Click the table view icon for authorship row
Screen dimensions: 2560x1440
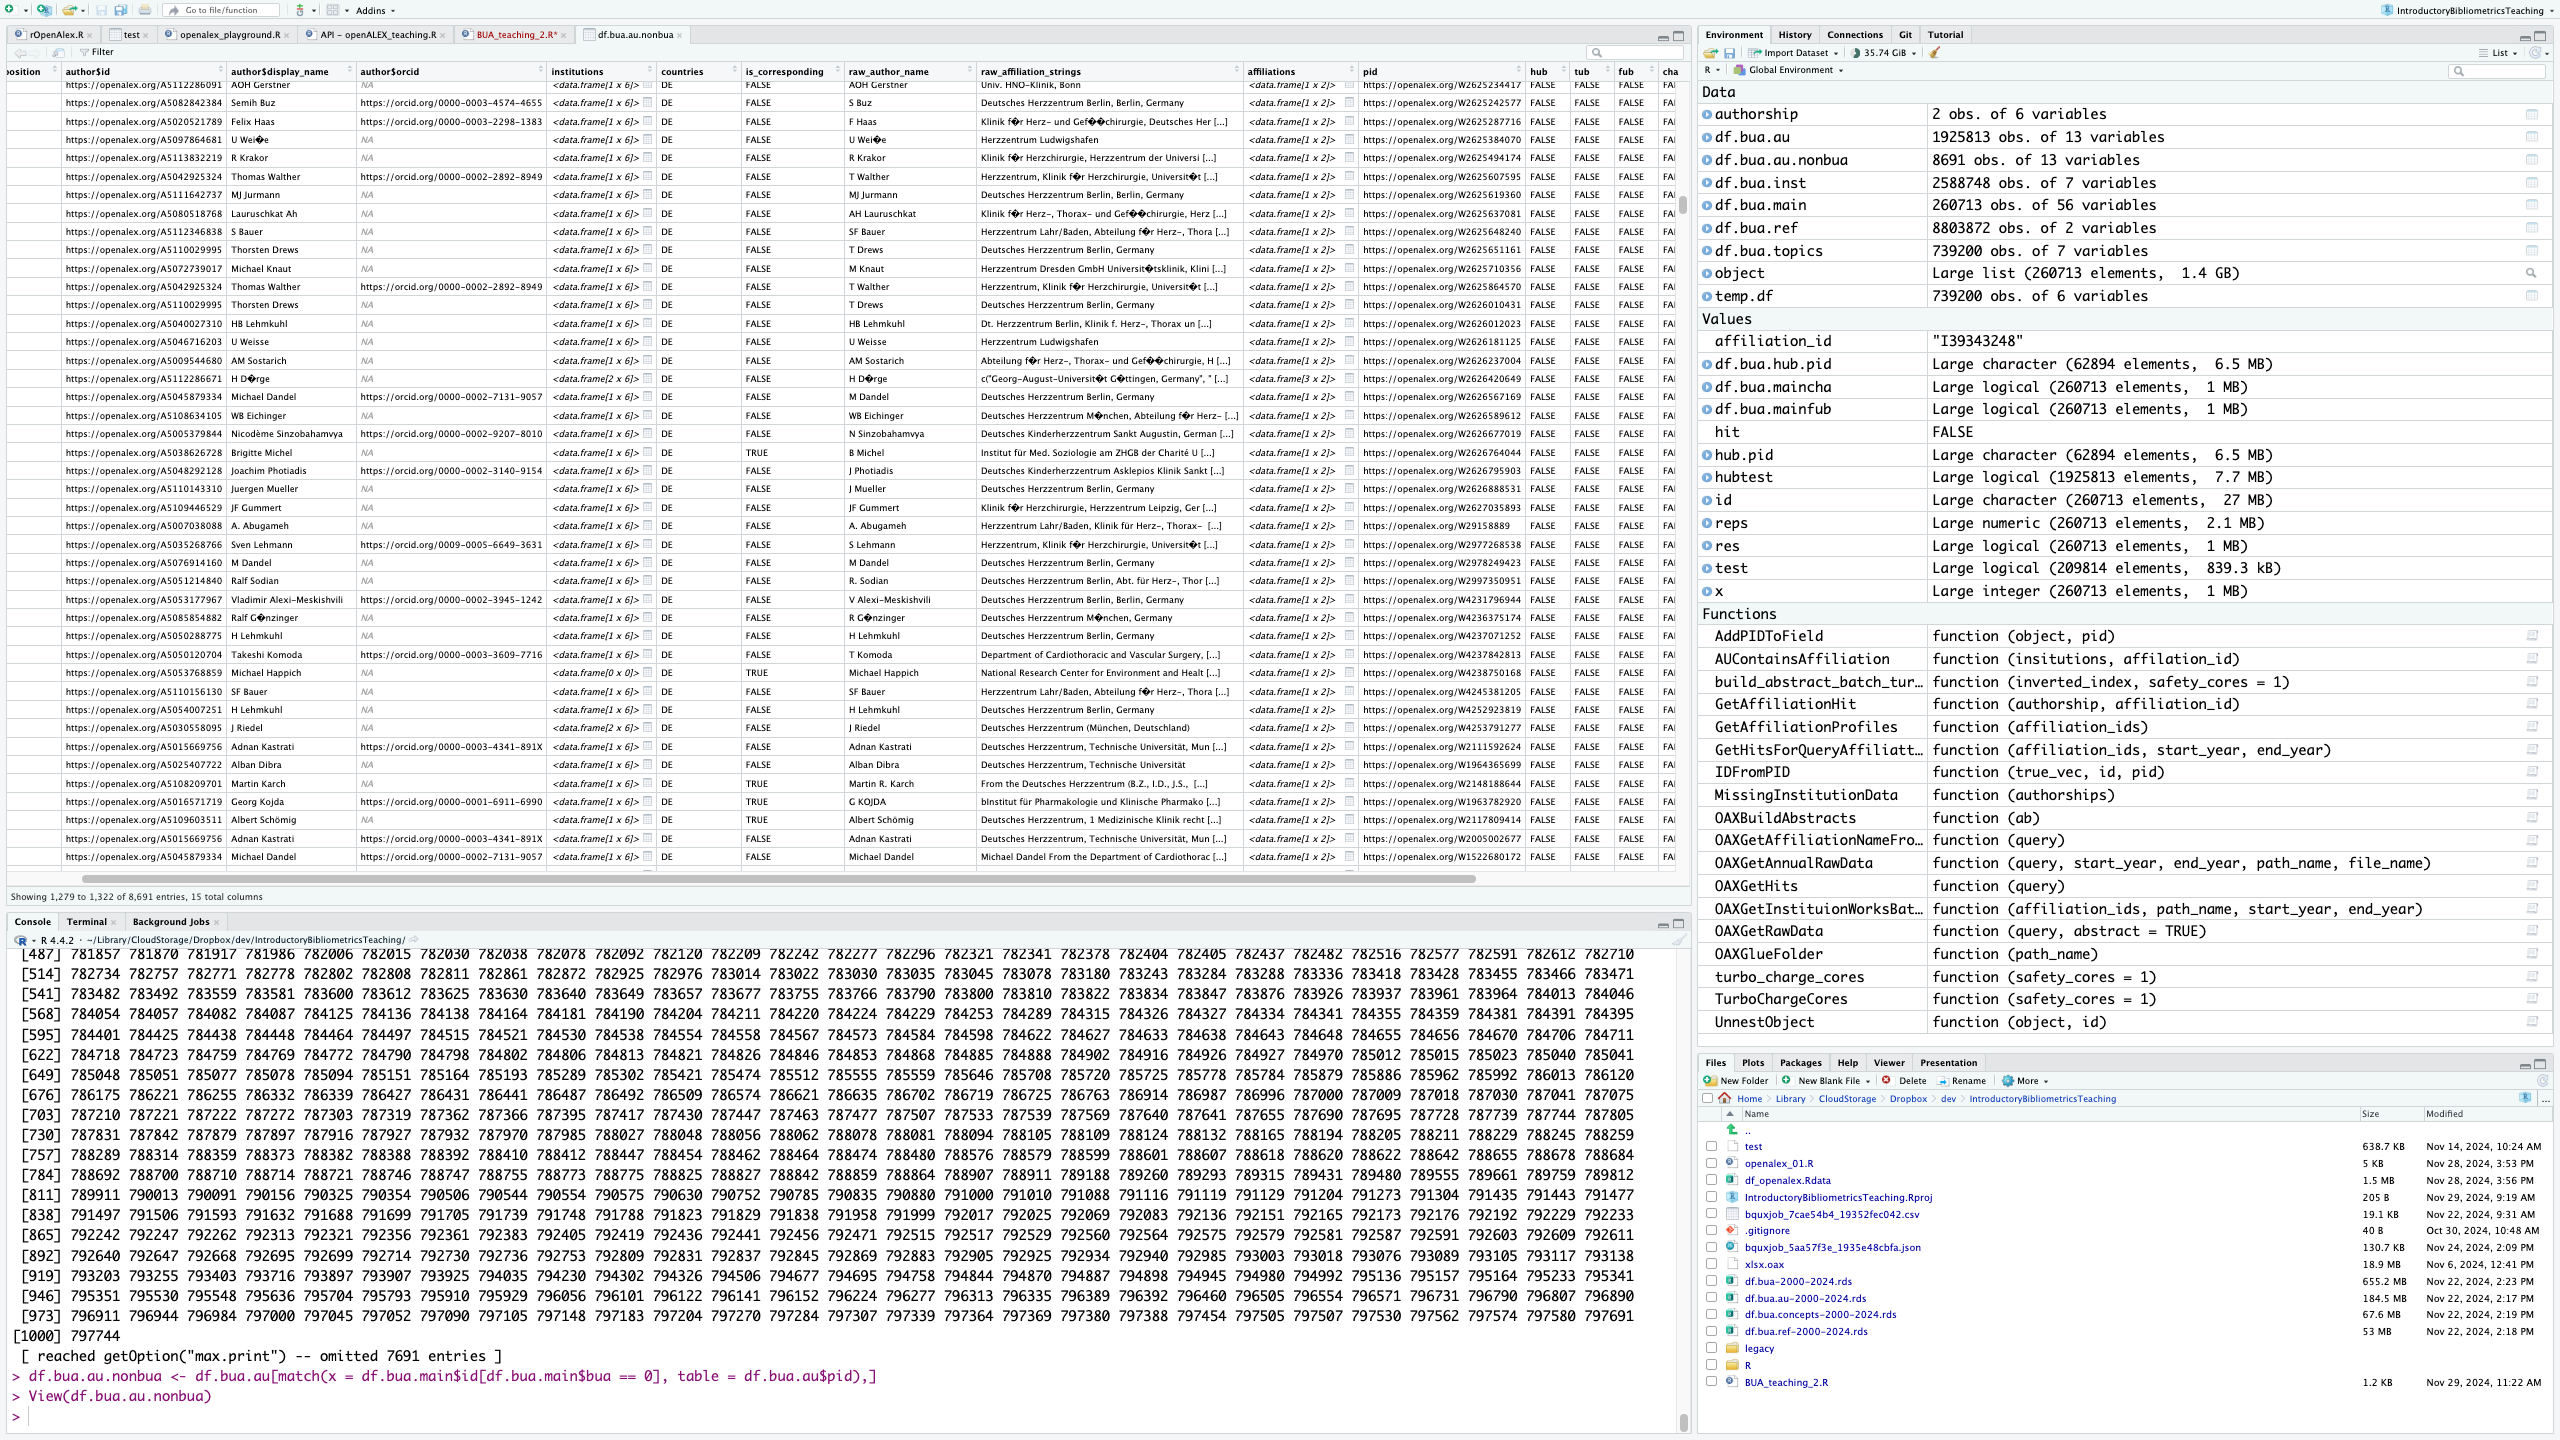(x=2532, y=114)
